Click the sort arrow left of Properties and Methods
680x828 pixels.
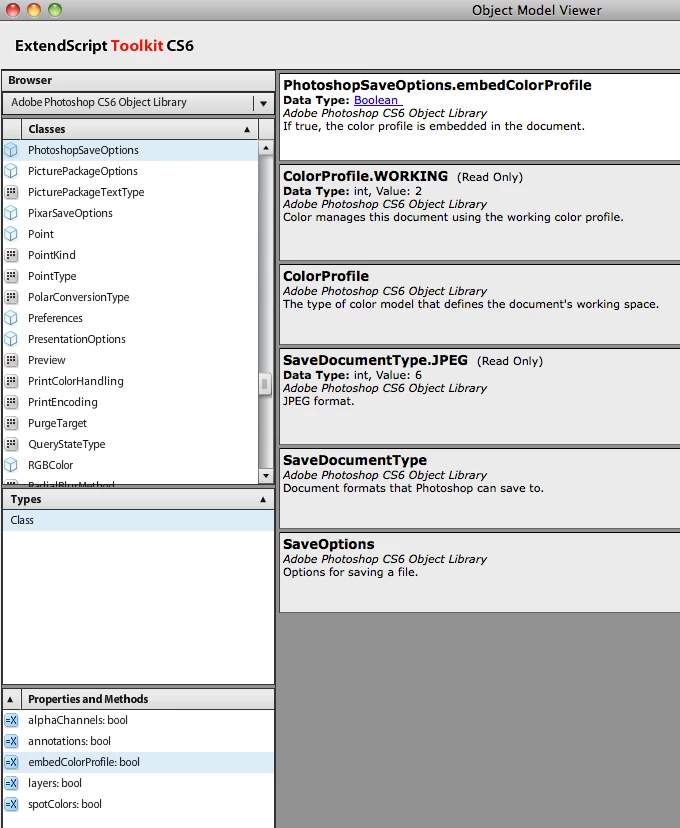[11, 699]
